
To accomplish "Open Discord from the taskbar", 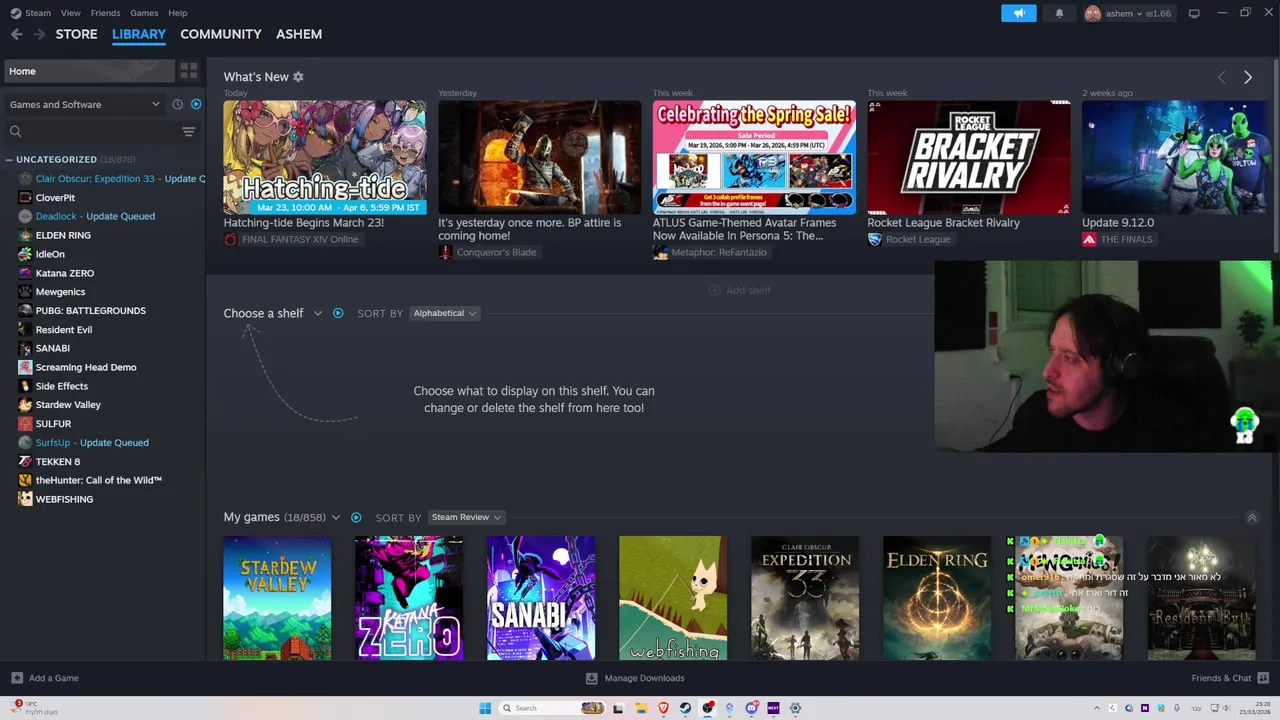I will pyautogui.click(x=751, y=708).
